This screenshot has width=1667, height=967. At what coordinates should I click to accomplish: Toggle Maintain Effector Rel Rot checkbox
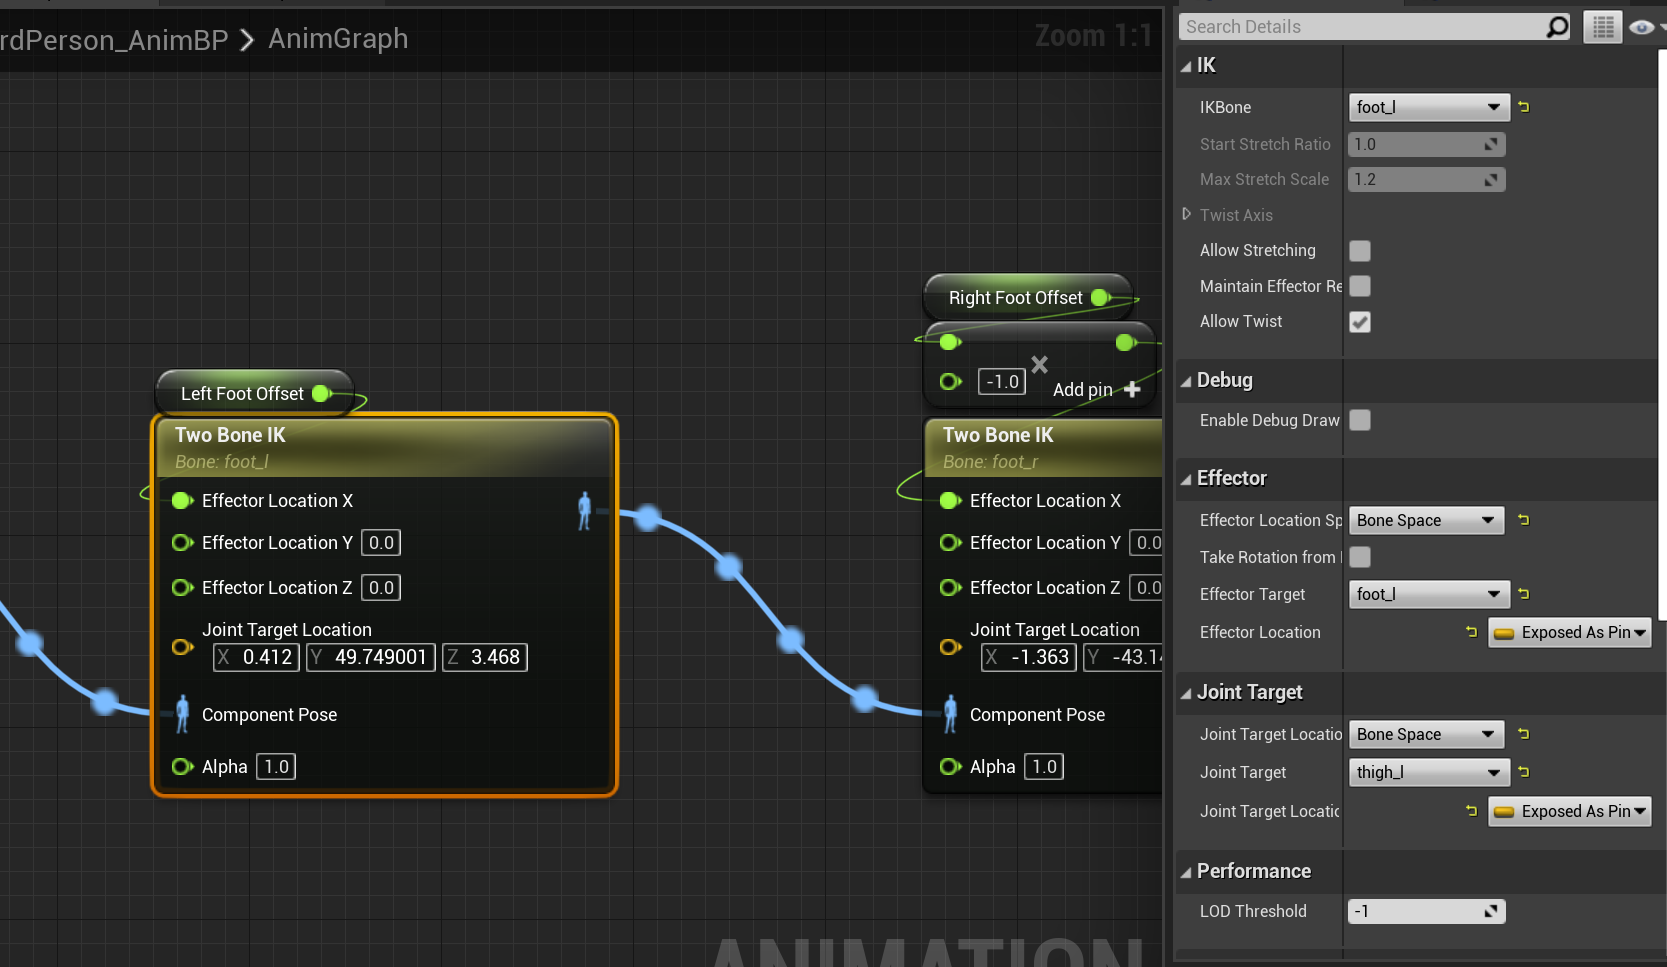click(x=1360, y=286)
